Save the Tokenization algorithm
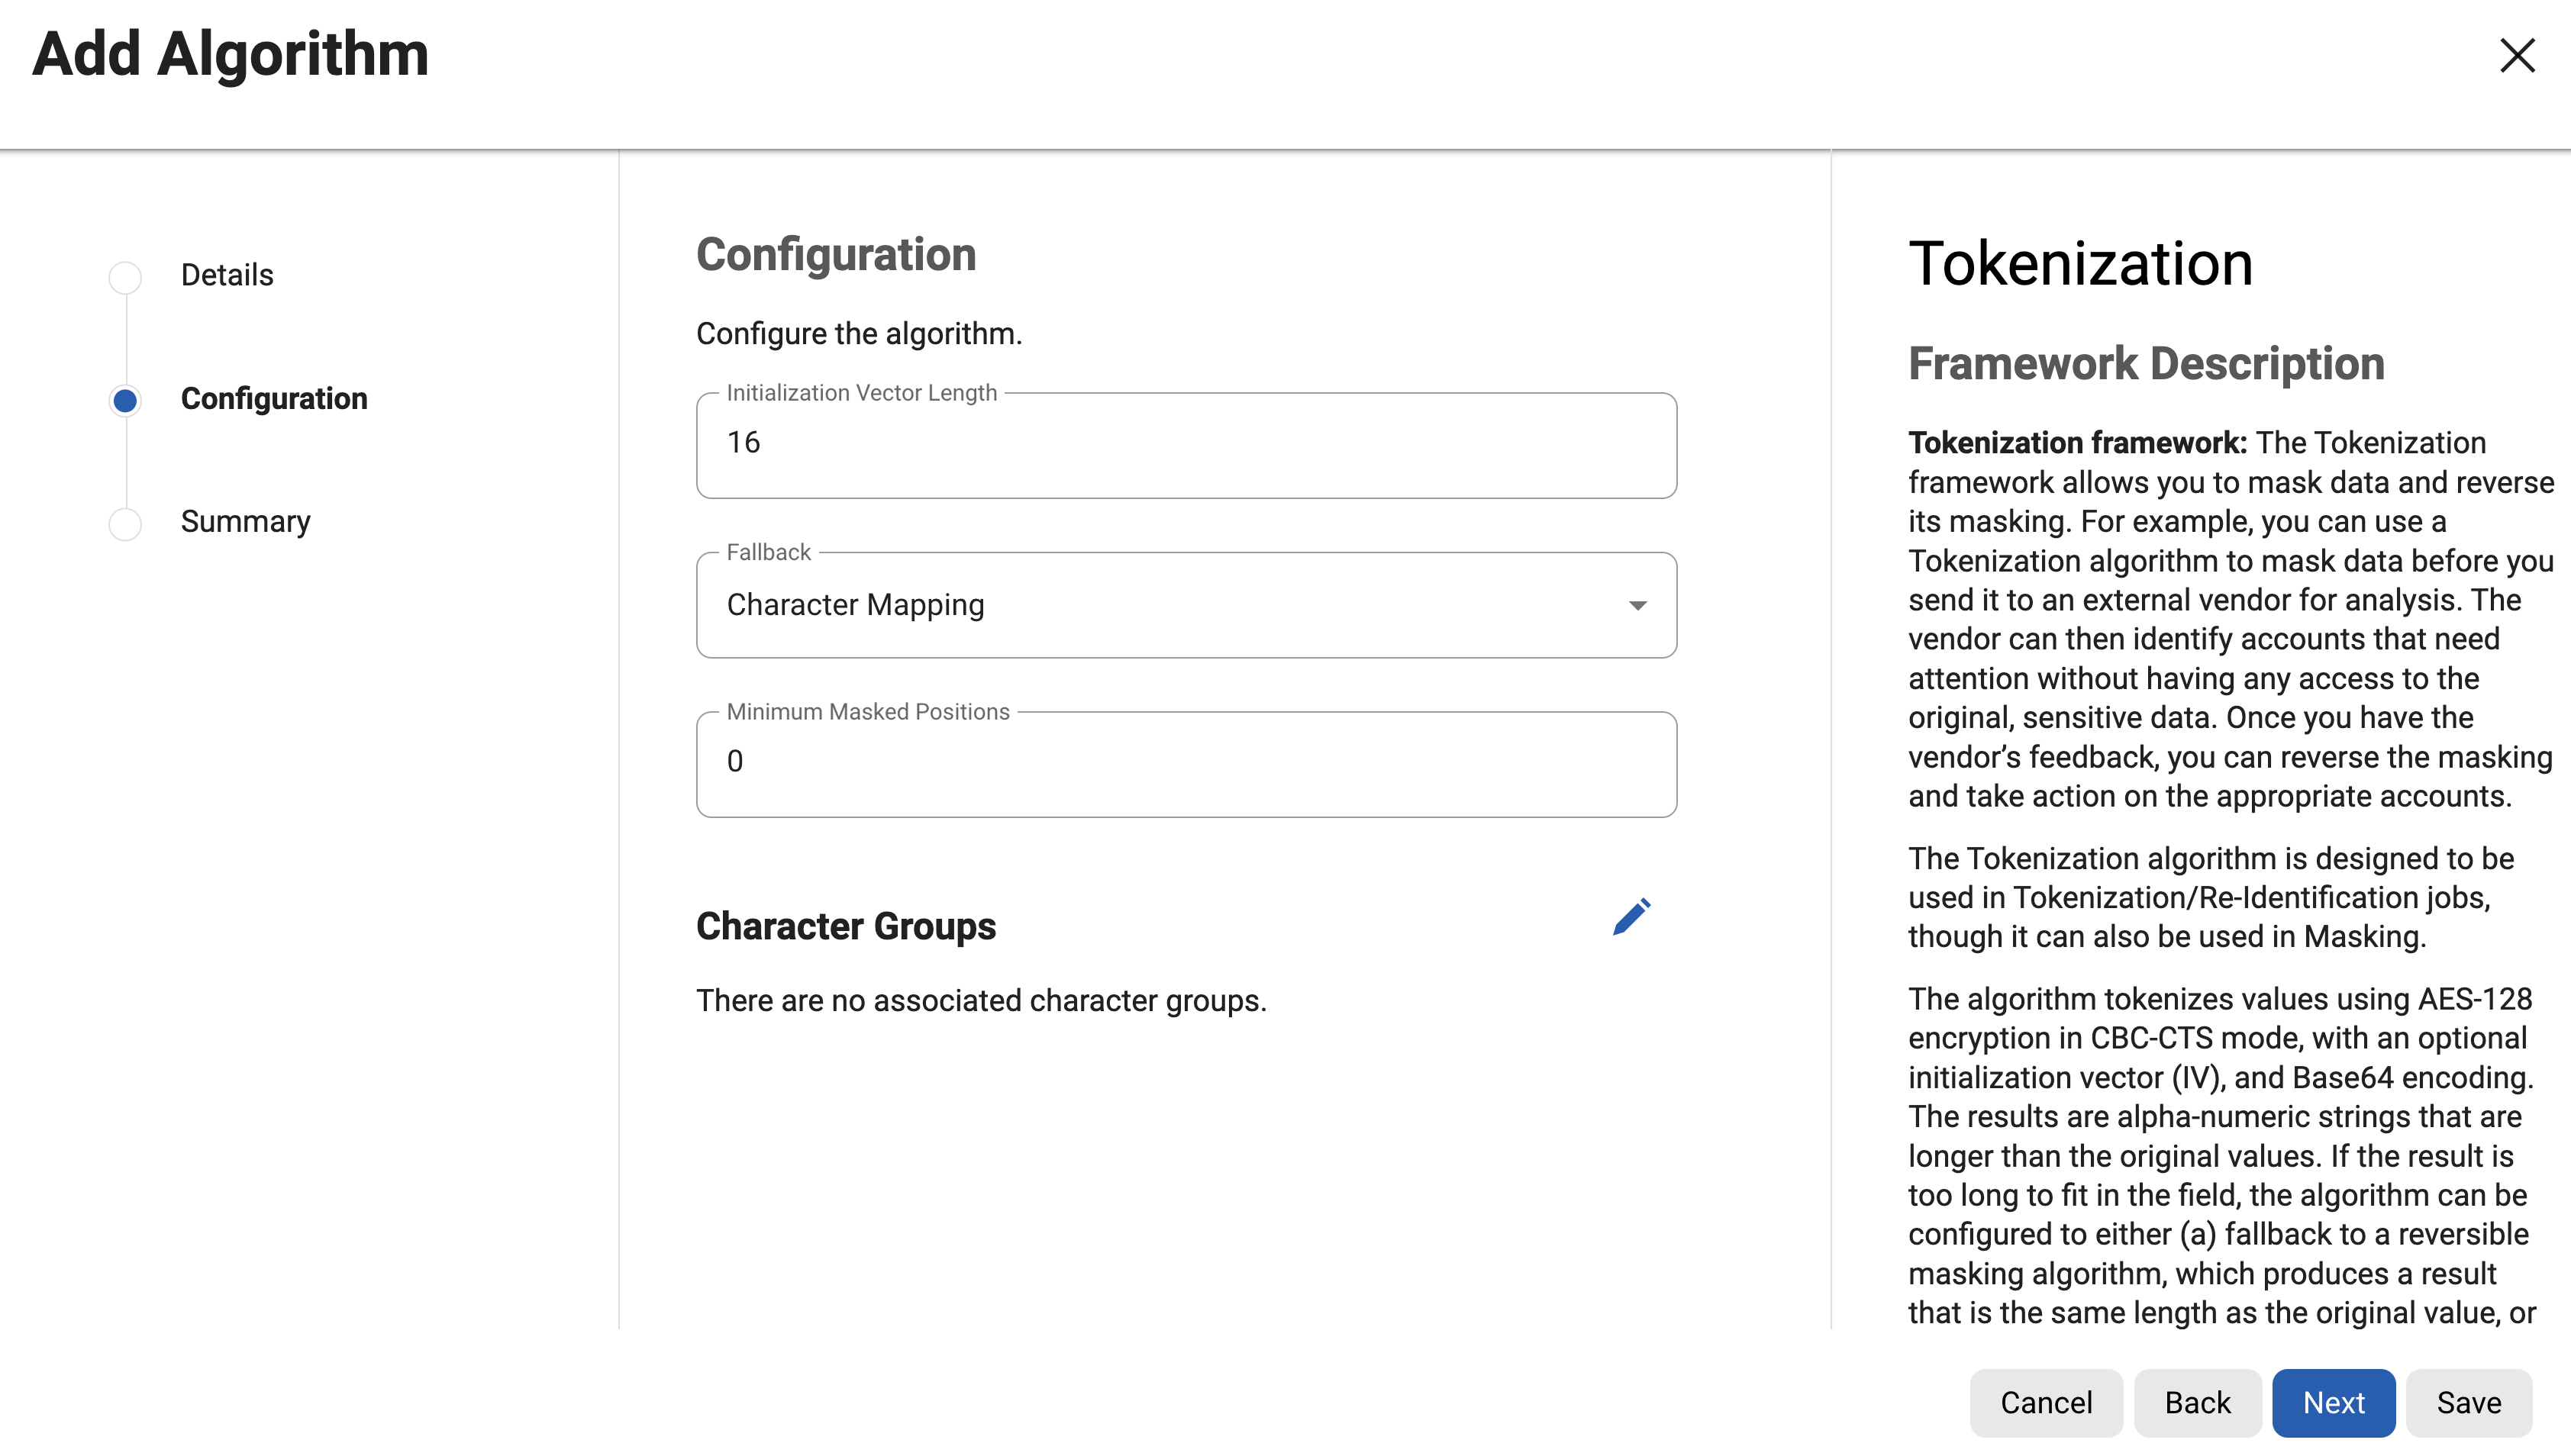This screenshot has height=1456, width=2571. [x=2469, y=1402]
